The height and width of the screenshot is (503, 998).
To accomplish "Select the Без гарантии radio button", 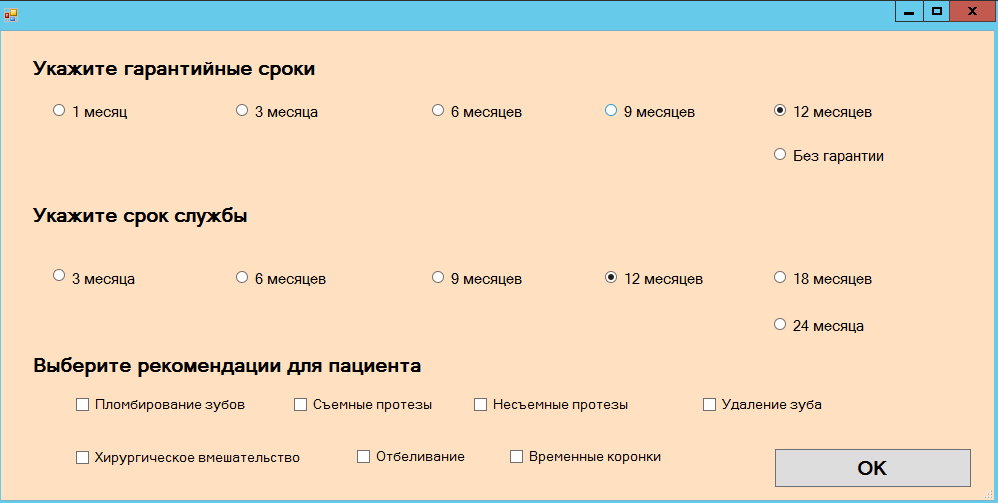I will click(x=780, y=155).
